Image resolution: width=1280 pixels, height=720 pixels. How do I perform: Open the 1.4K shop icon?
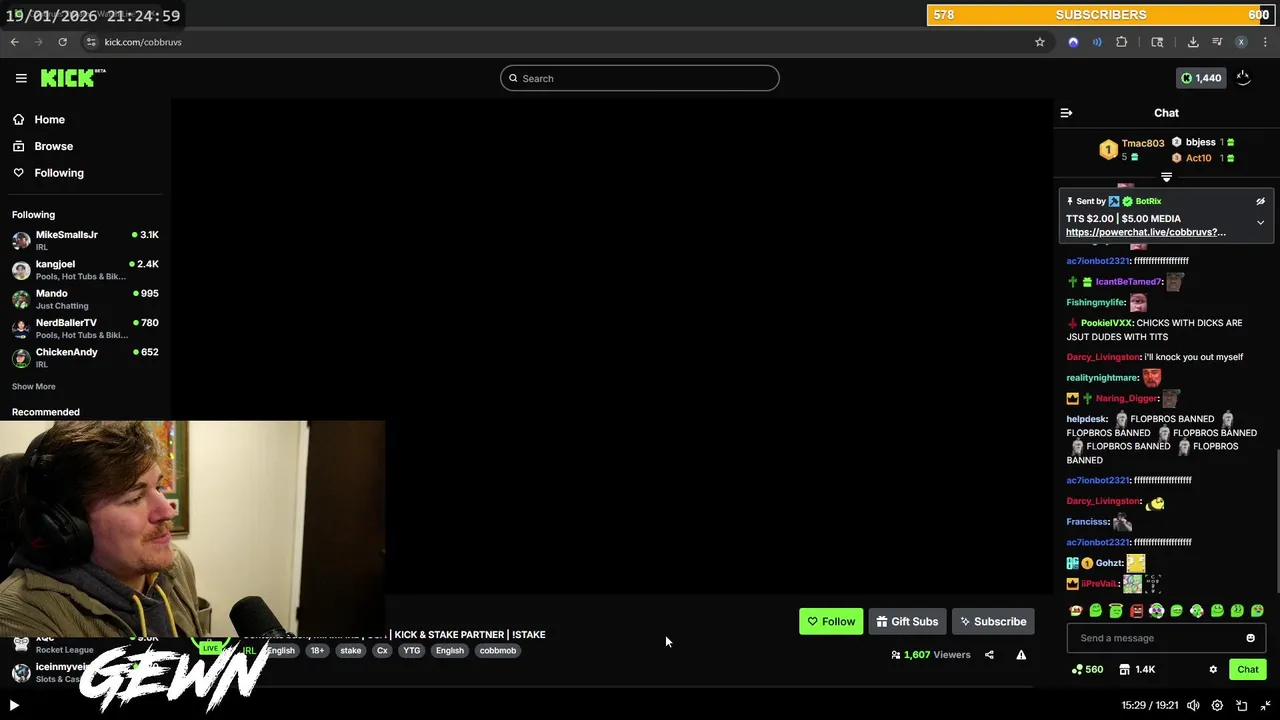[x=1137, y=669]
